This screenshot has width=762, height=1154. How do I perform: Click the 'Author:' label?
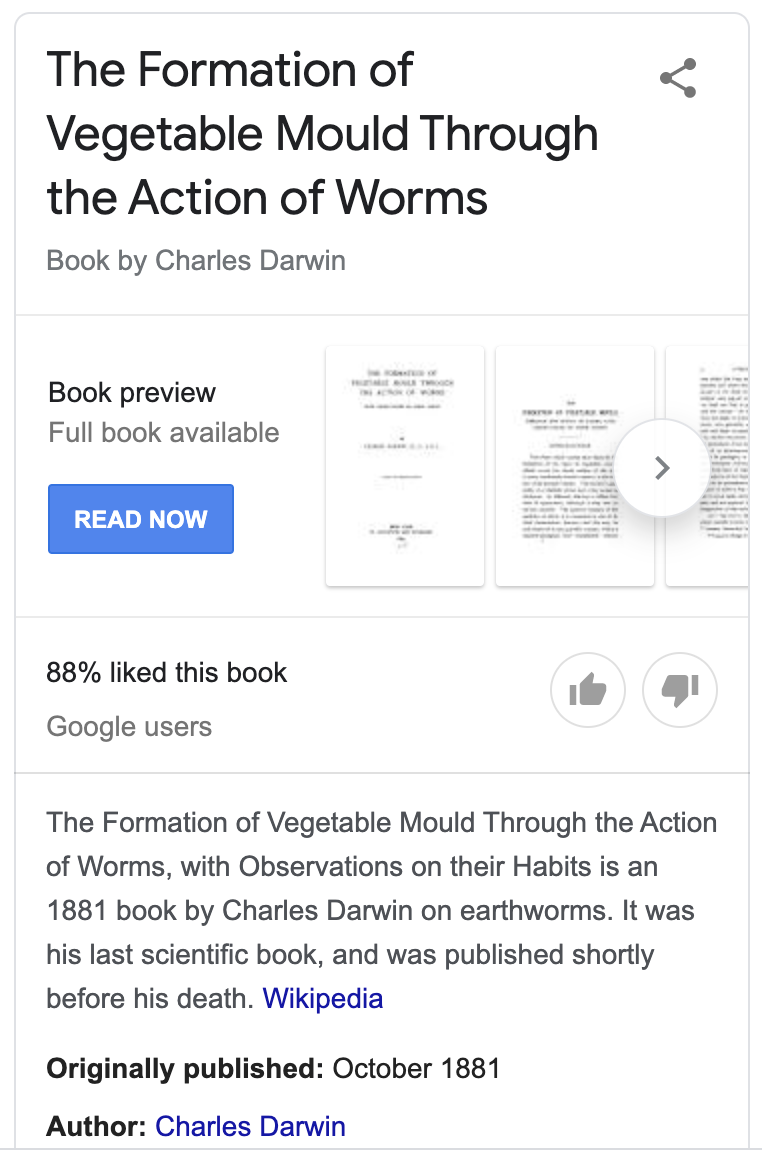tap(96, 1126)
